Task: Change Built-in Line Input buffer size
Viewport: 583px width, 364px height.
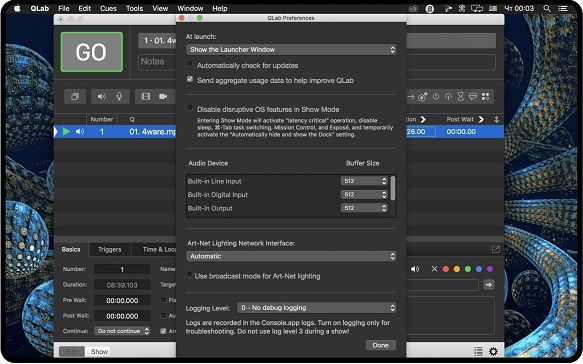Action: click(x=364, y=181)
